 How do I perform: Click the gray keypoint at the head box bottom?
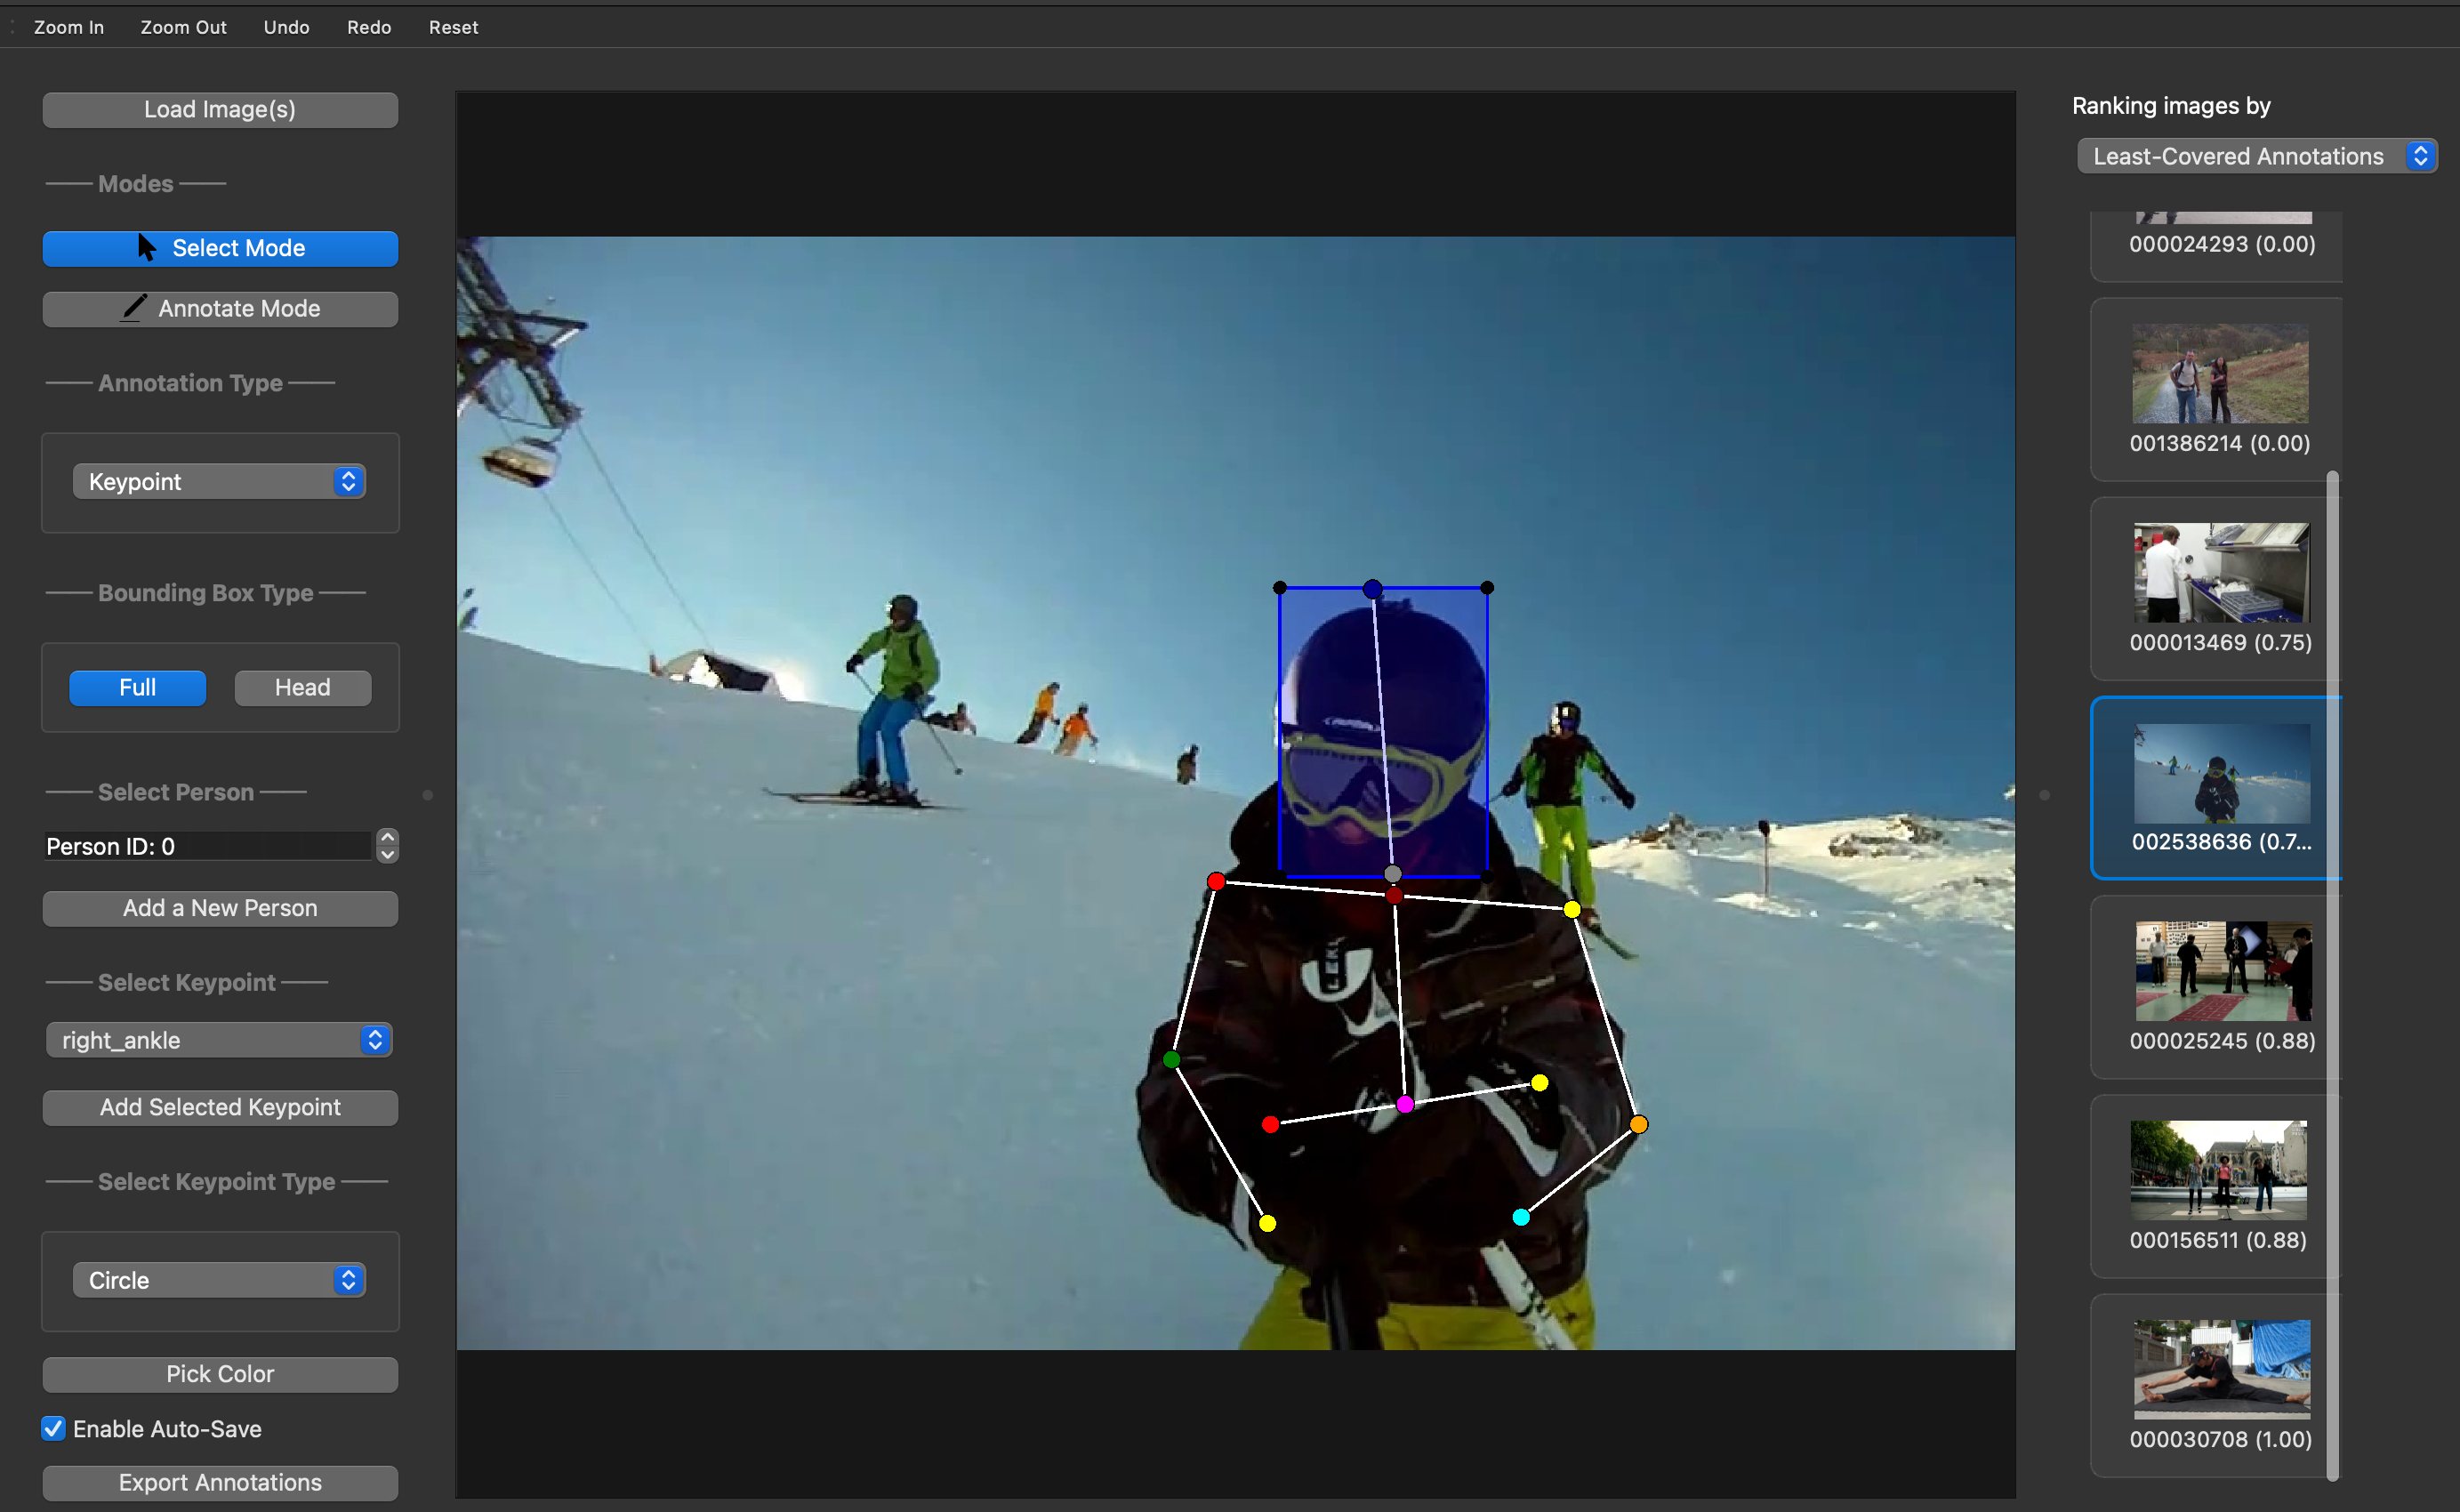(x=1392, y=874)
